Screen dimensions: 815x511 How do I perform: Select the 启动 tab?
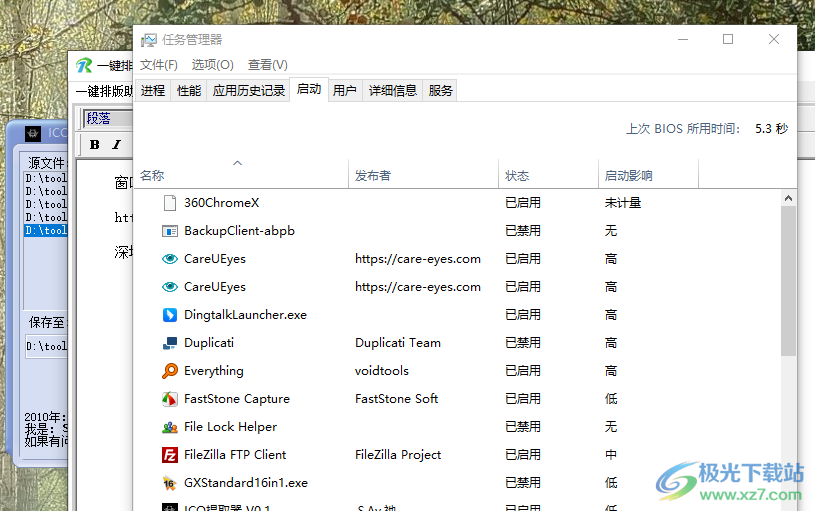point(309,89)
